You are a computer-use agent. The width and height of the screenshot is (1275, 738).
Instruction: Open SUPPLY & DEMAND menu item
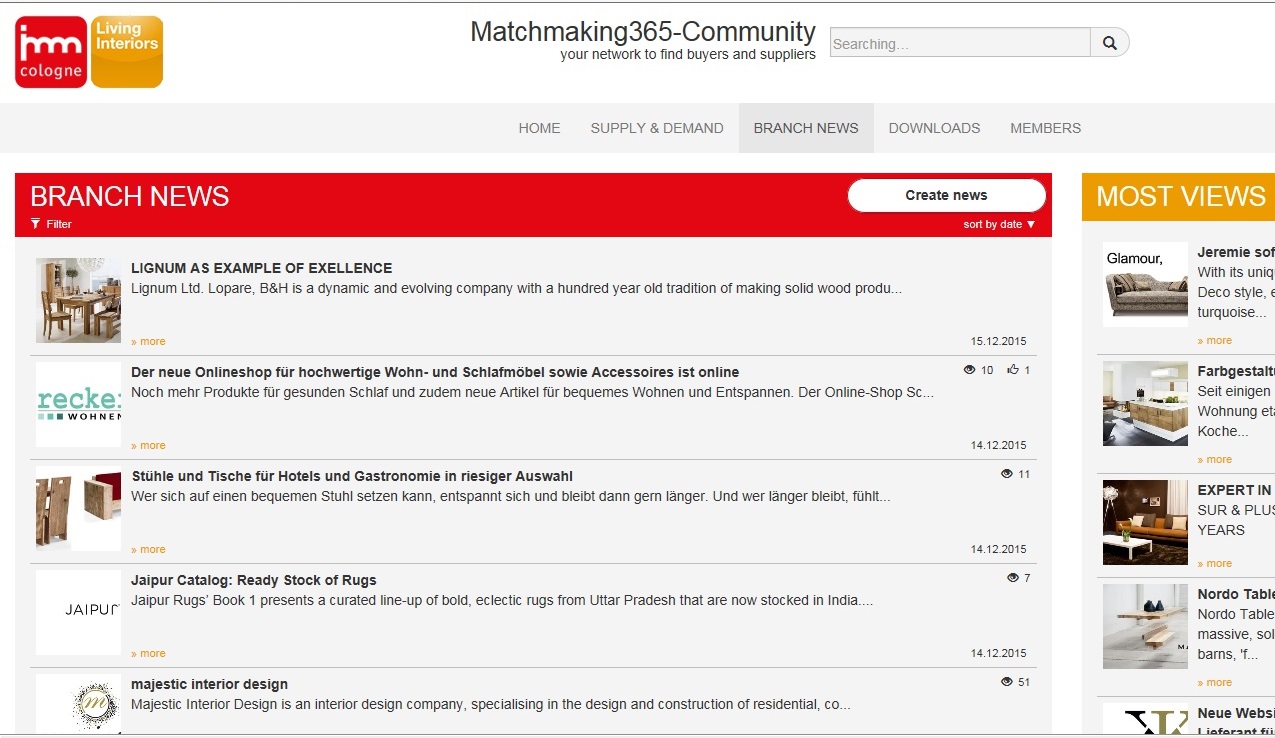pyautogui.click(x=657, y=128)
